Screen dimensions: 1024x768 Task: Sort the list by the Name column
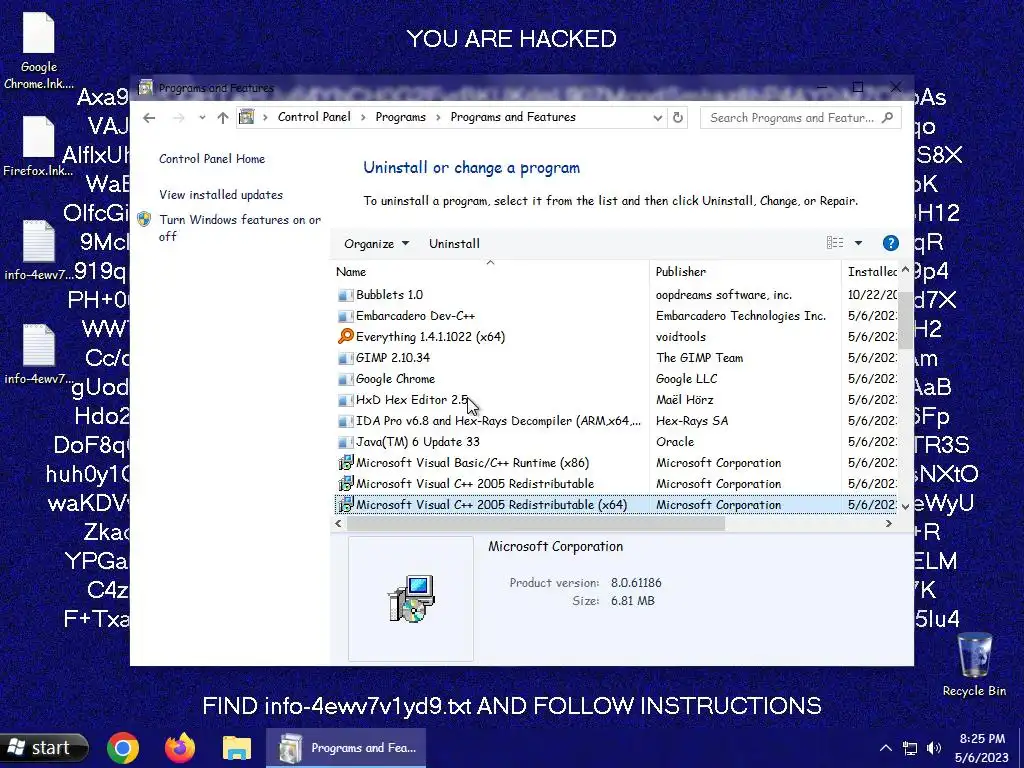[x=490, y=272]
